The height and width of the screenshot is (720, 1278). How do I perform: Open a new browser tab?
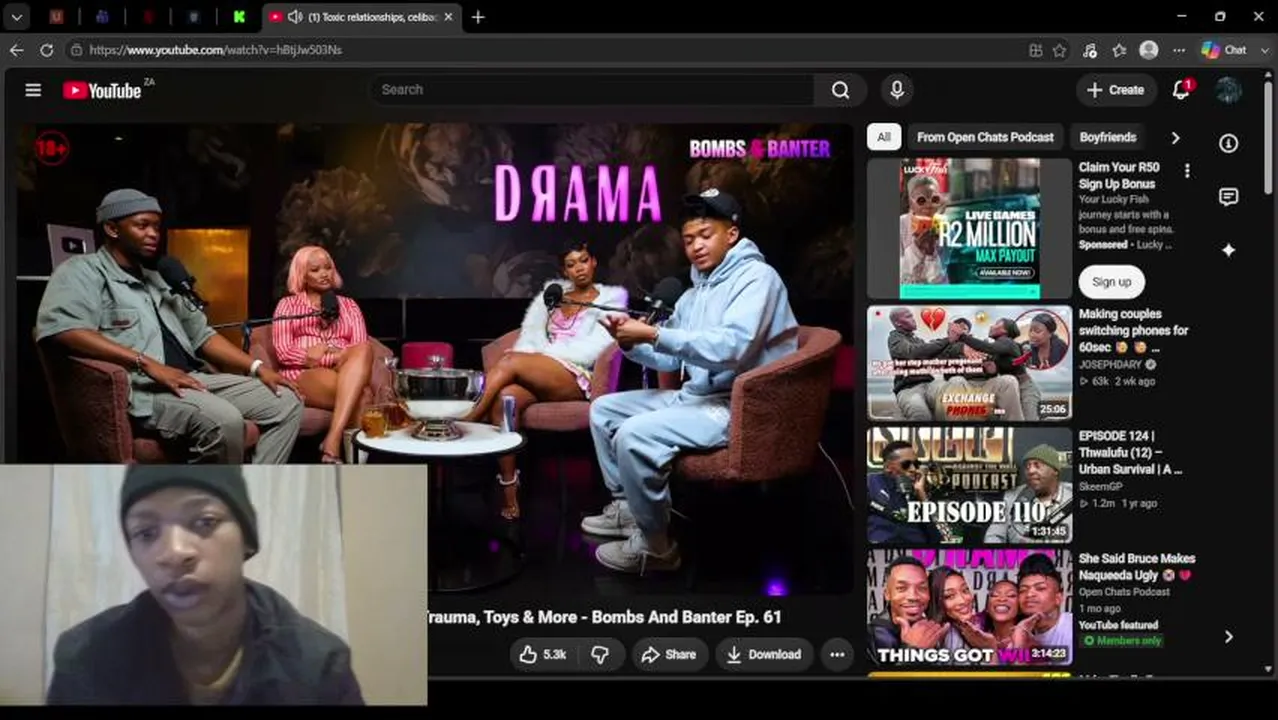point(478,17)
